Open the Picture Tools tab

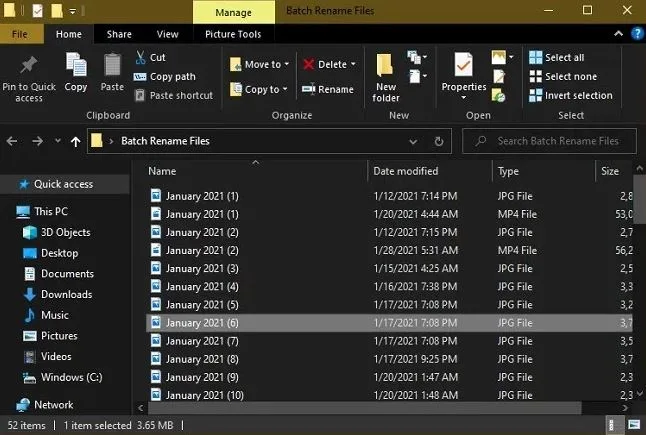pyautogui.click(x=233, y=34)
